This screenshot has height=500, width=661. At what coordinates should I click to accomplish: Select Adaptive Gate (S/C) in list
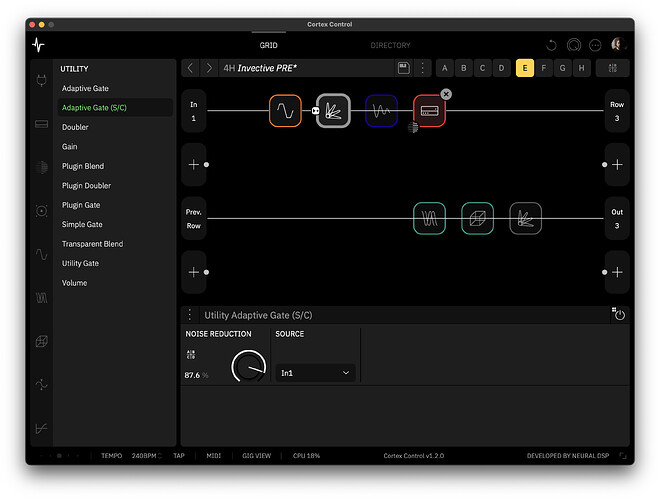point(115,108)
